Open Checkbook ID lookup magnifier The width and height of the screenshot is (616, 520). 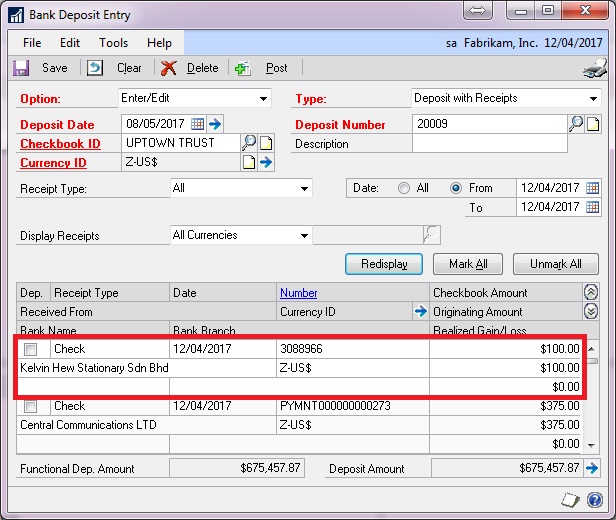pos(249,143)
